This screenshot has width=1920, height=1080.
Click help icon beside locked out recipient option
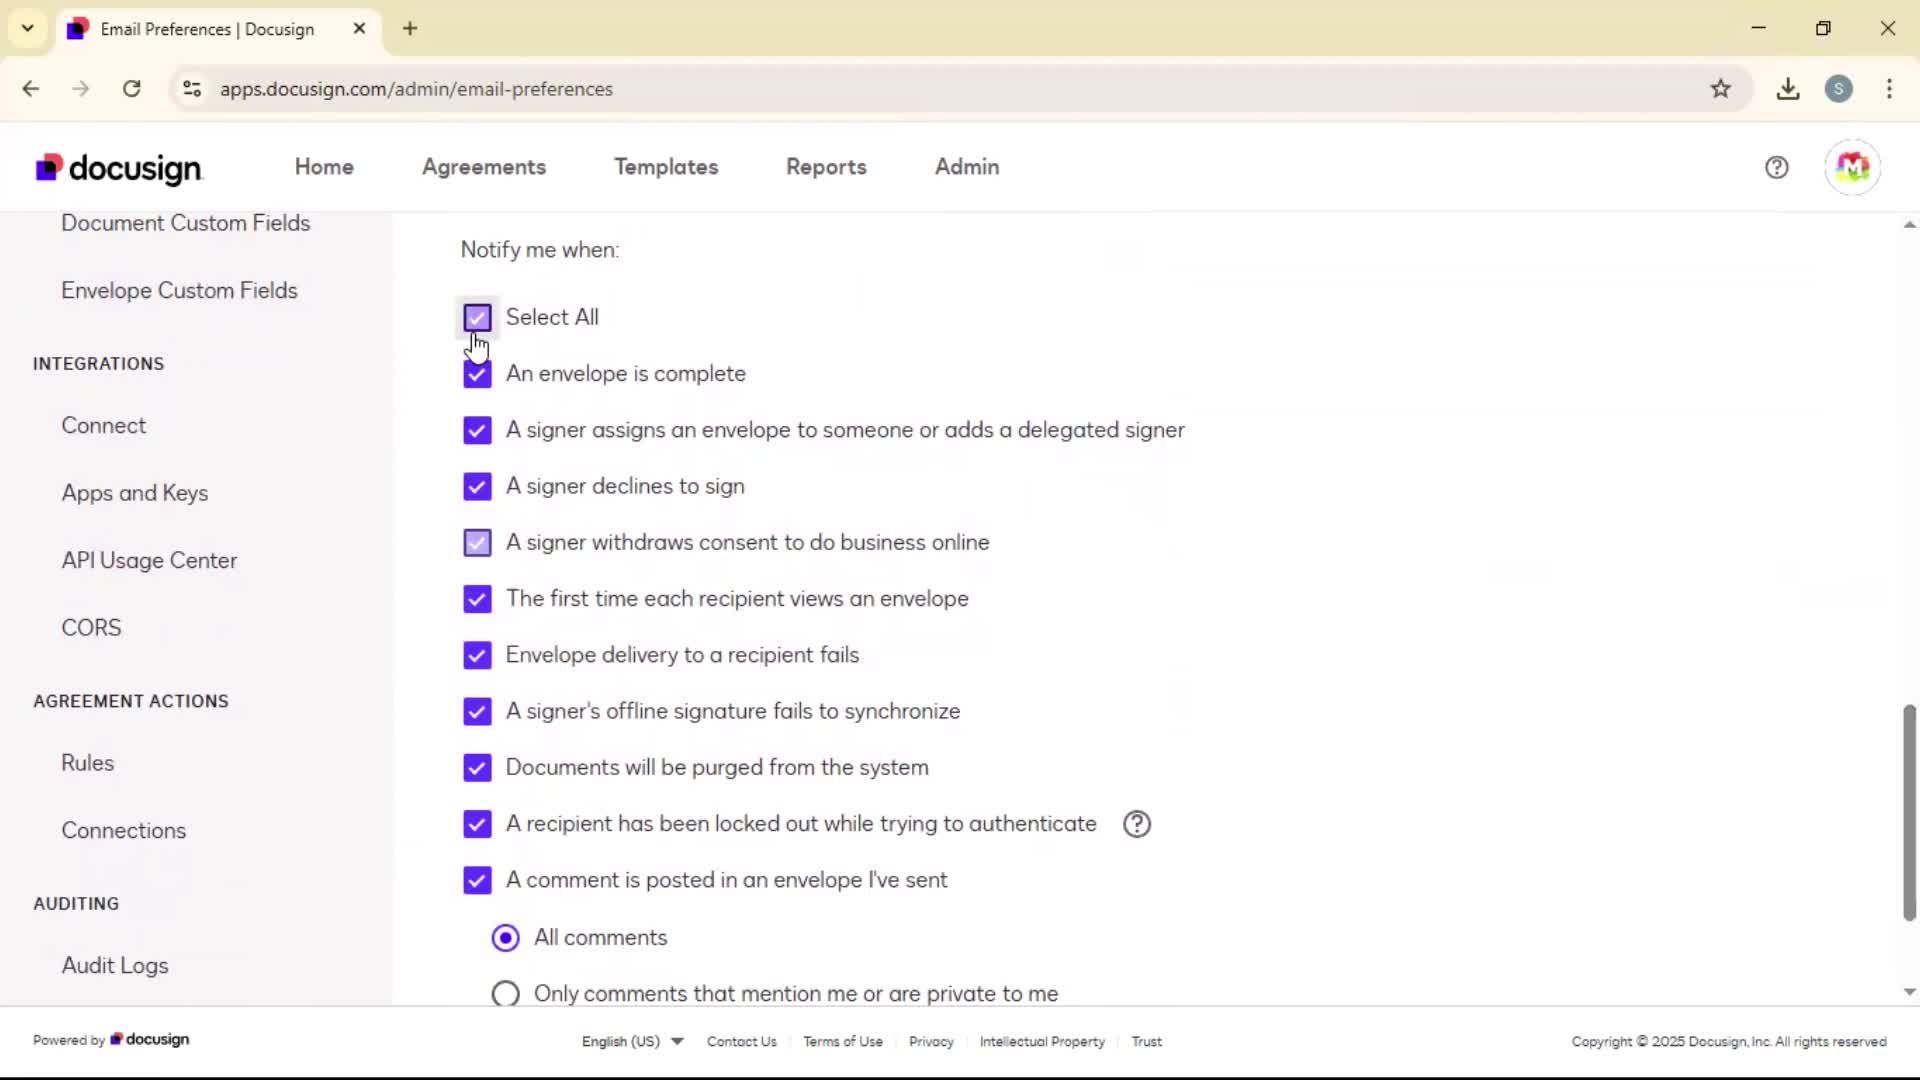[1137, 824]
